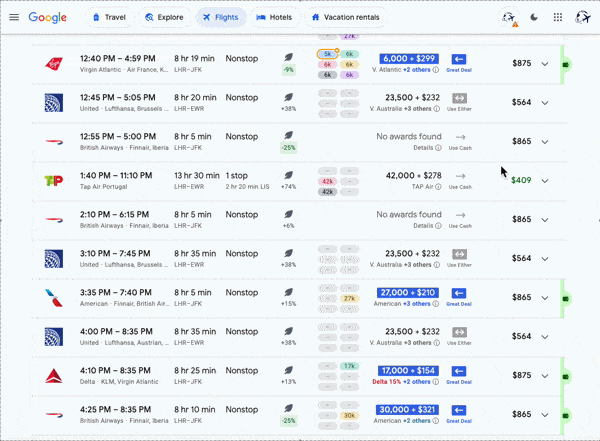Click the 30,000 + $321 award price
Image resolution: width=600 pixels, height=441 pixels.
coord(407,410)
